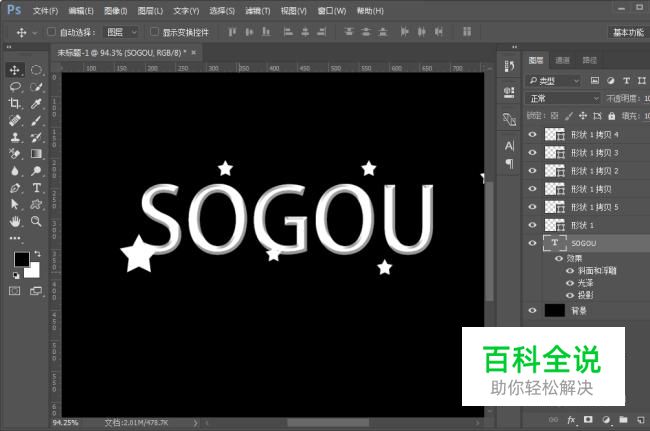This screenshot has height=431, width=650.
Task: Open the 滤镜(T) menu
Action: [257, 11]
